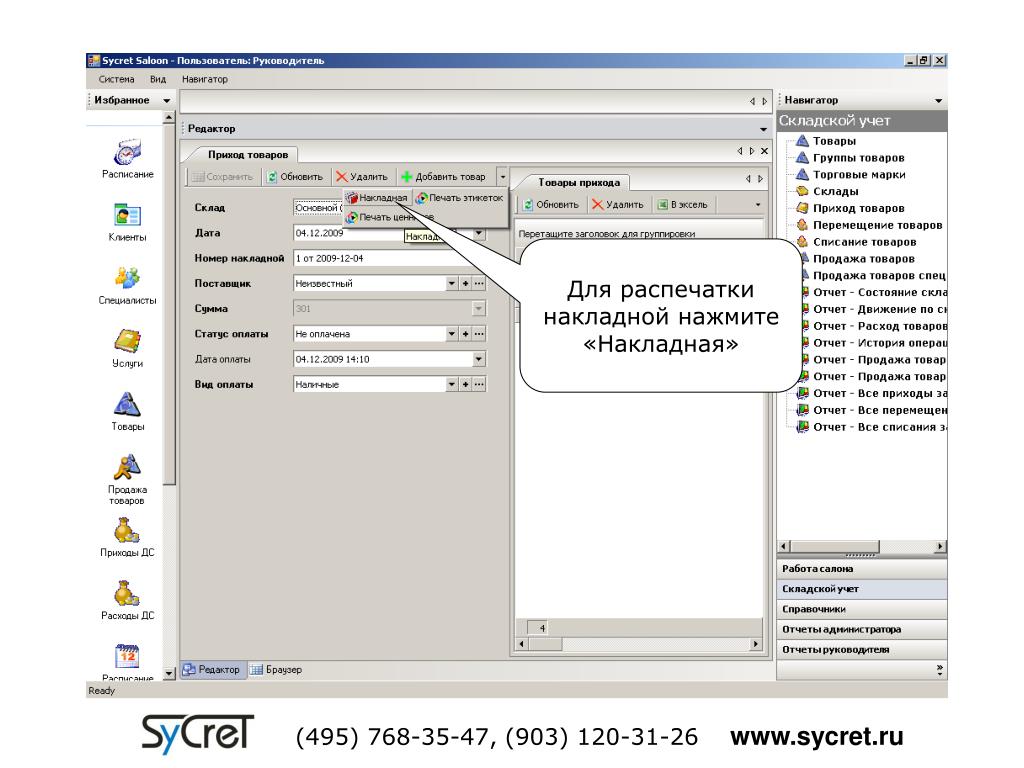Open Приход товаров toolbar overflow dropdown arrow
Viewport: 1024px width, 768px height.
pyautogui.click(x=502, y=177)
